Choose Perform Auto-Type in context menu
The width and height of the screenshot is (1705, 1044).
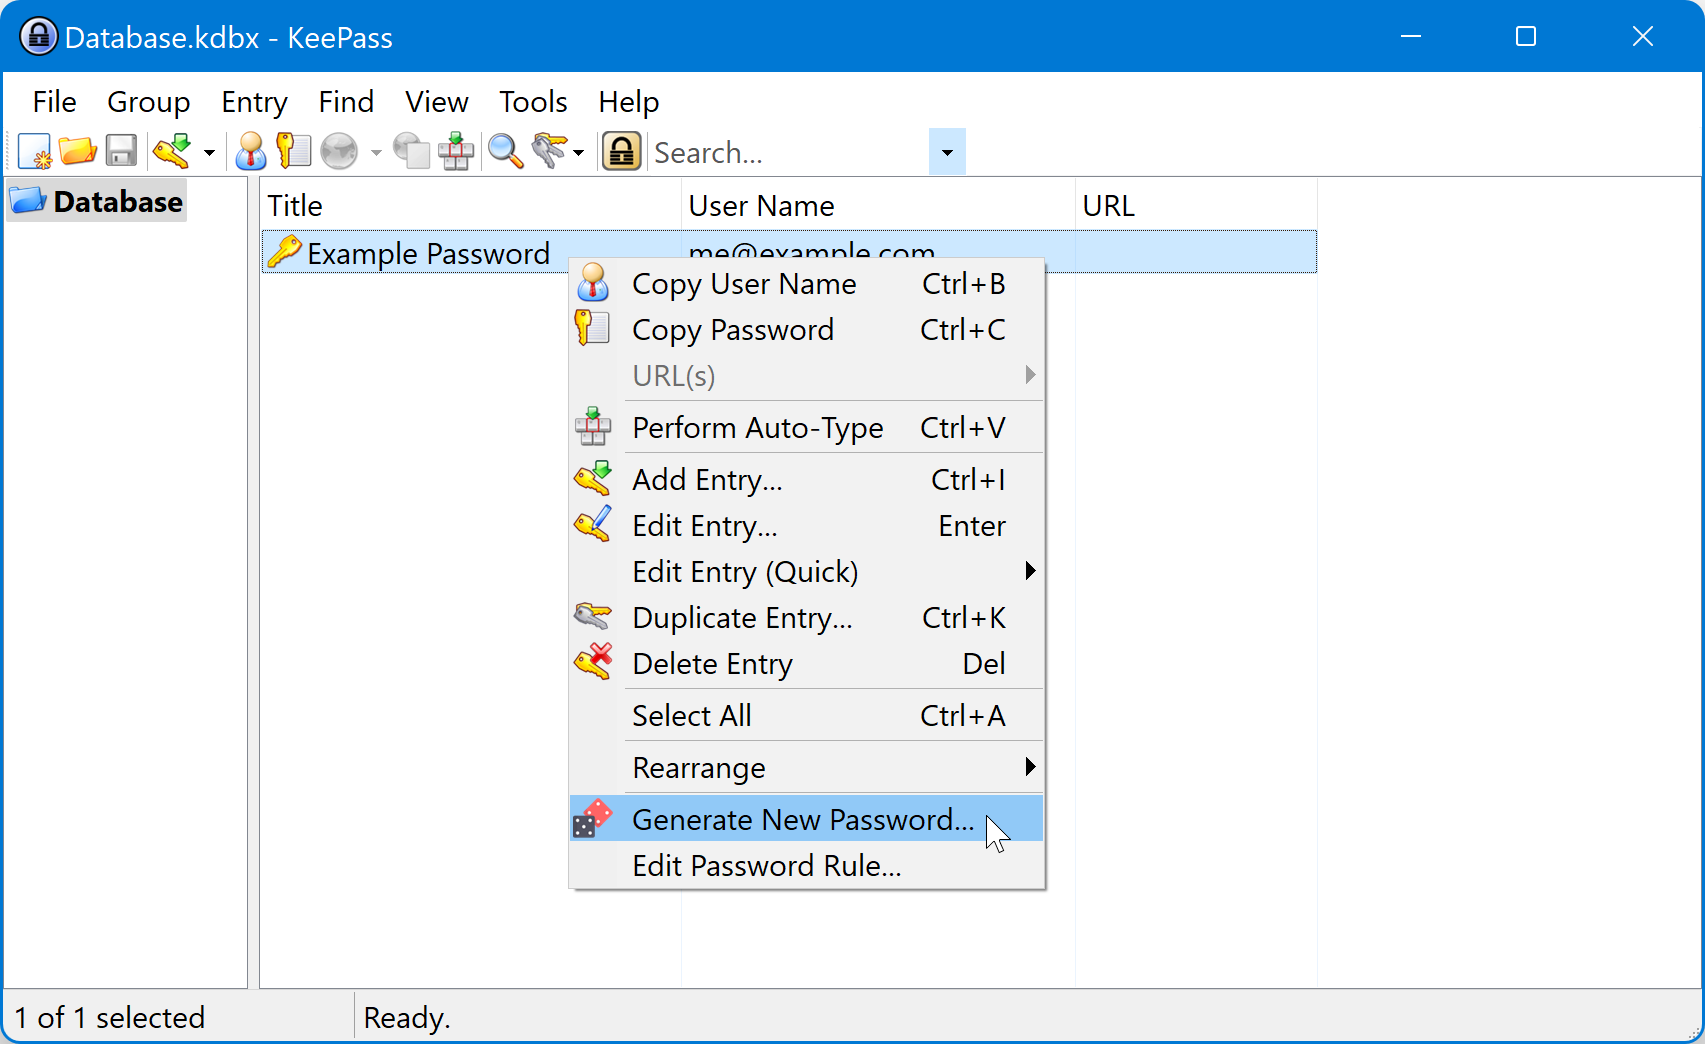click(x=807, y=428)
